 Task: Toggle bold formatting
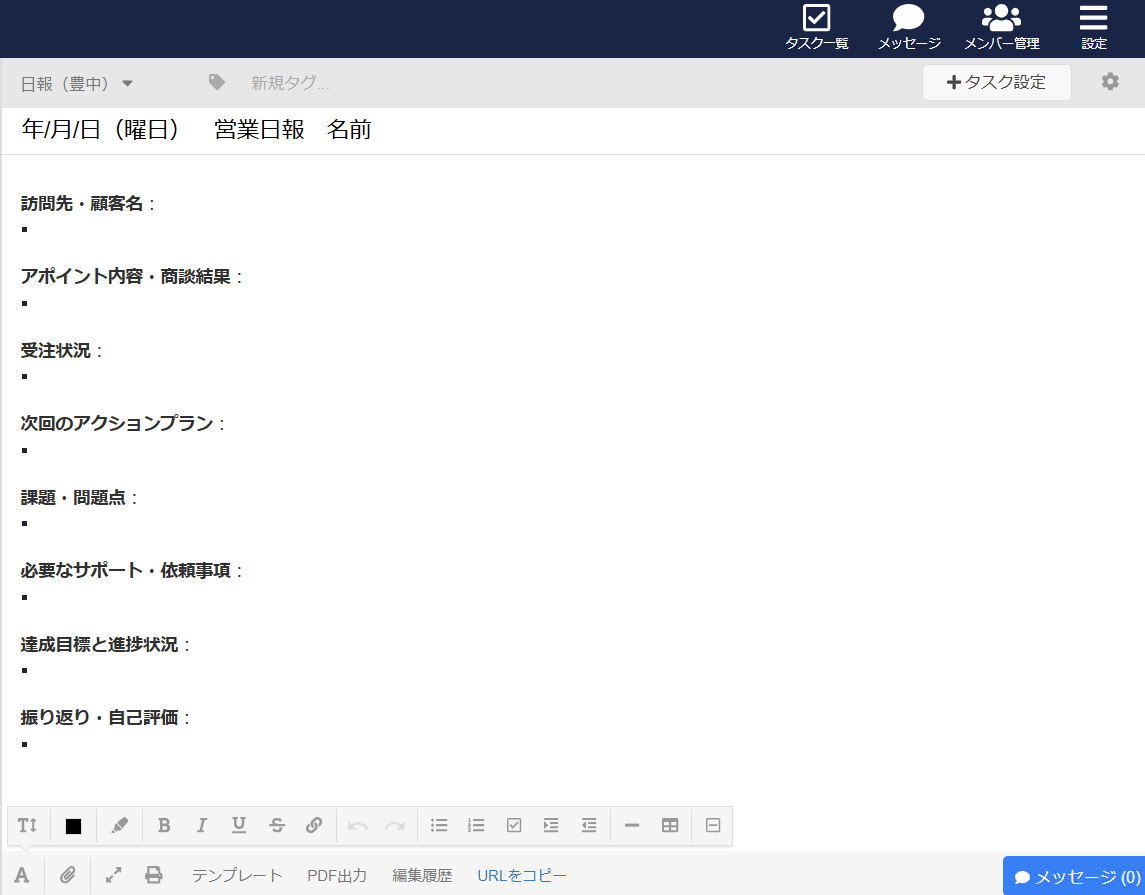click(x=163, y=825)
